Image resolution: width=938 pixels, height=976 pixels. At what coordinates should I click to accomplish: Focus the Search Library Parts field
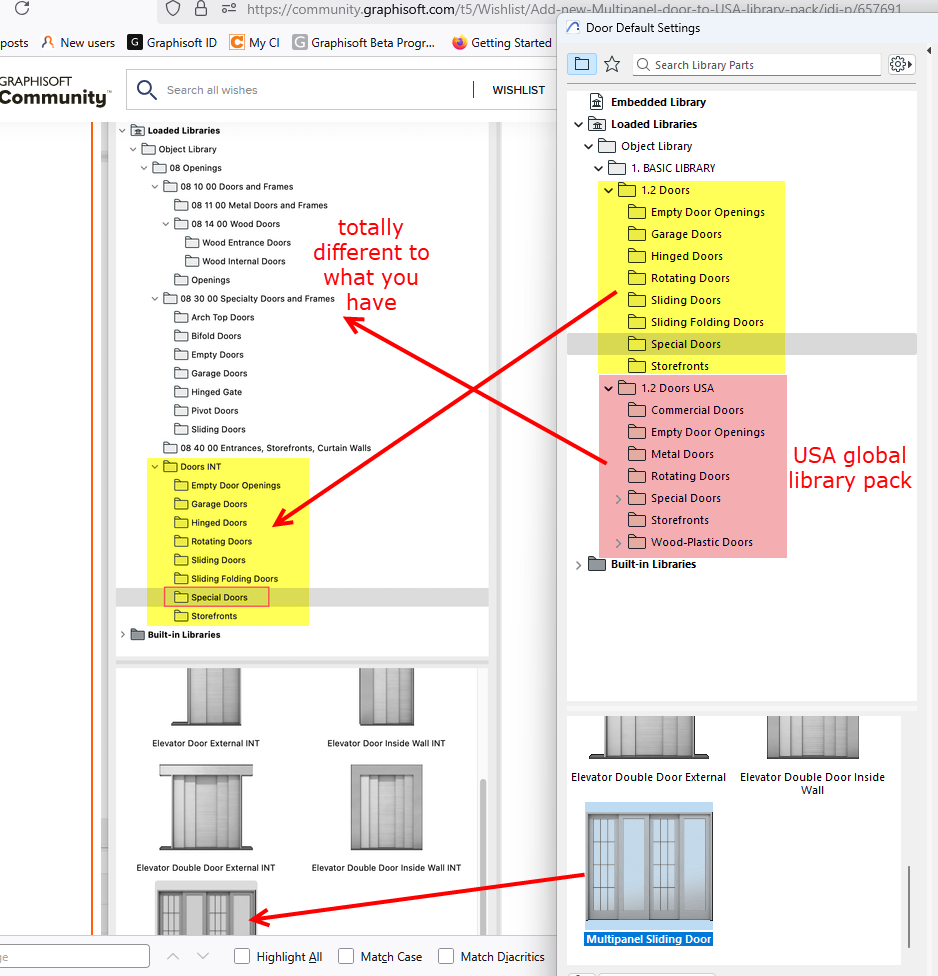coord(757,65)
